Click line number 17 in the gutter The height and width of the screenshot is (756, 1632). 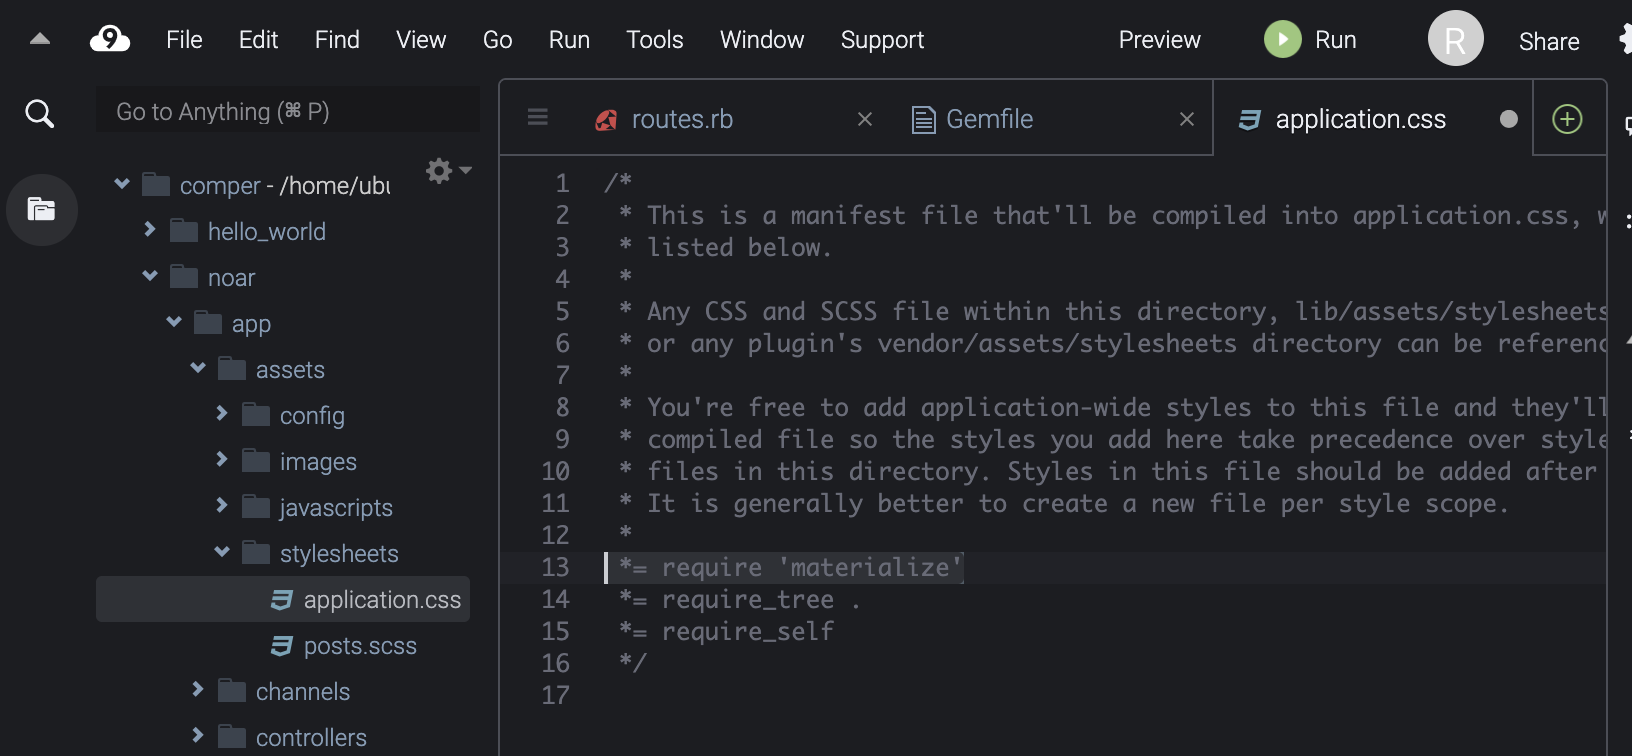(555, 695)
